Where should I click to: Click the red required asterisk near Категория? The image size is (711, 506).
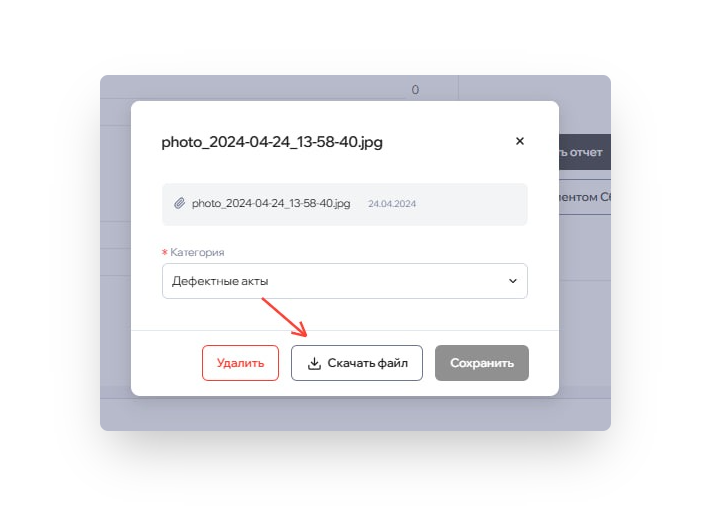(x=165, y=252)
